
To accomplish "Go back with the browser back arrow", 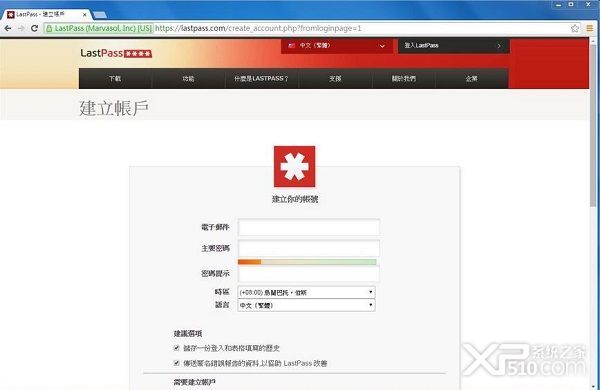I will click(8, 28).
